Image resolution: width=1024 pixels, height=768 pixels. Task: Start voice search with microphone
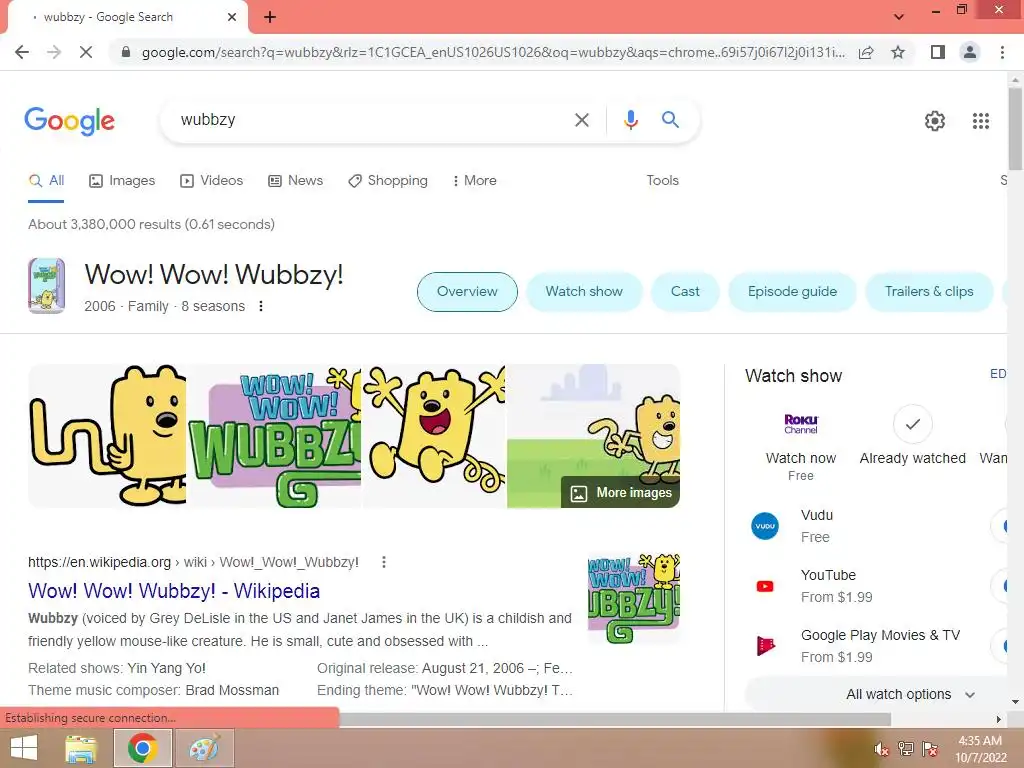[x=630, y=120]
